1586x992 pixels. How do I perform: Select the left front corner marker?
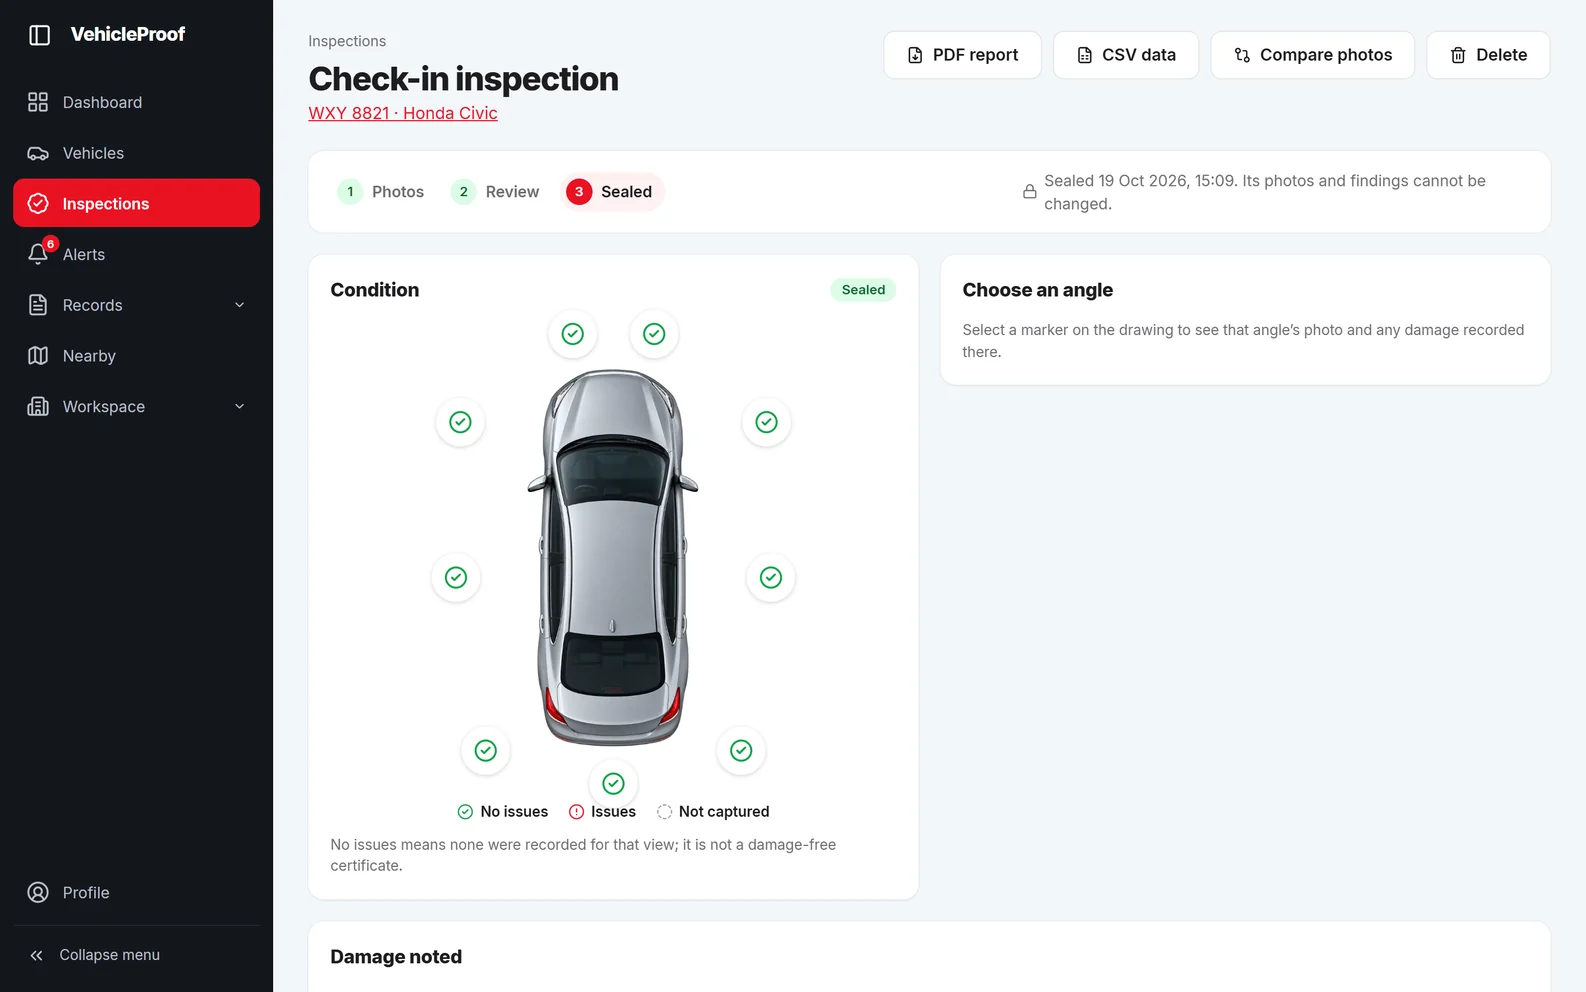click(460, 422)
